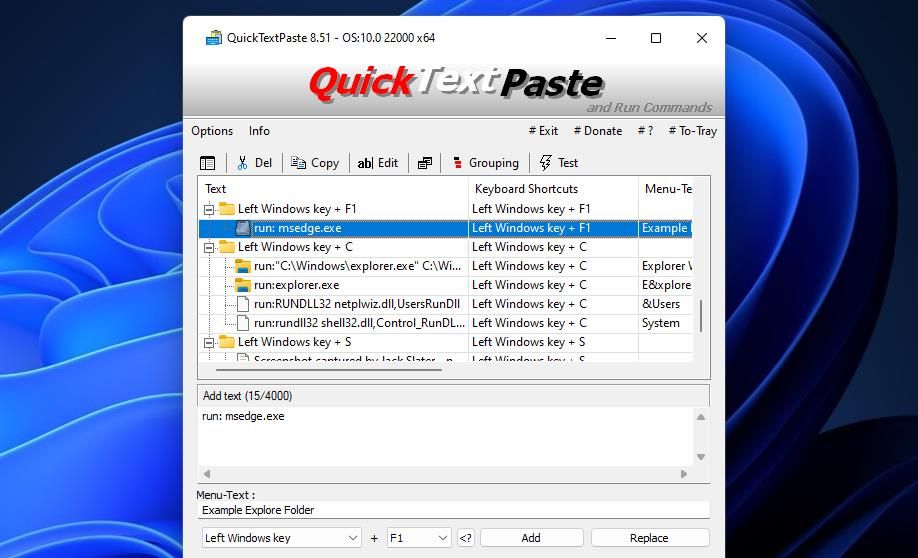Click the windows icon next to Edit

point(424,163)
